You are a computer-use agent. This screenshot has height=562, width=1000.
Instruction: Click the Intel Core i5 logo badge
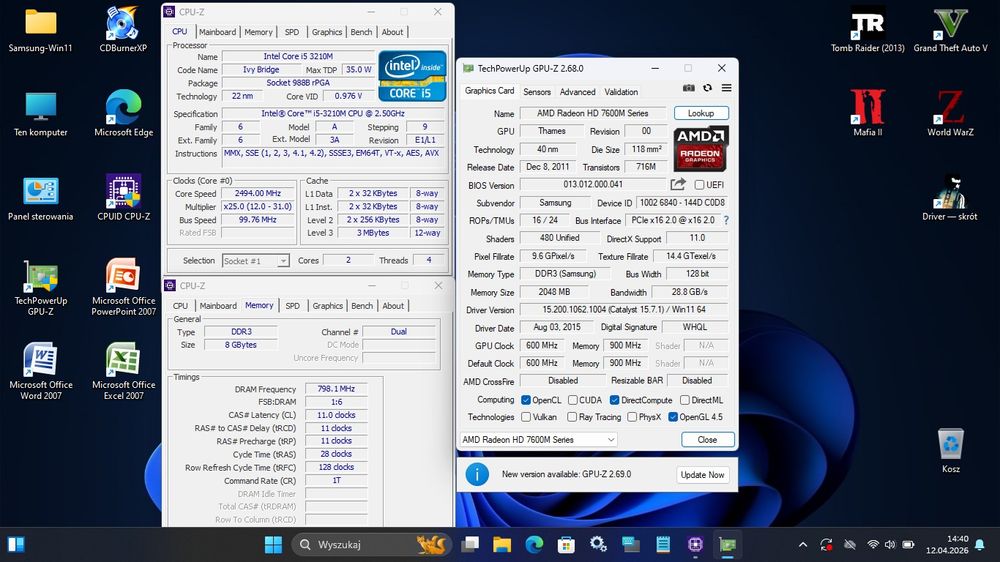point(412,76)
